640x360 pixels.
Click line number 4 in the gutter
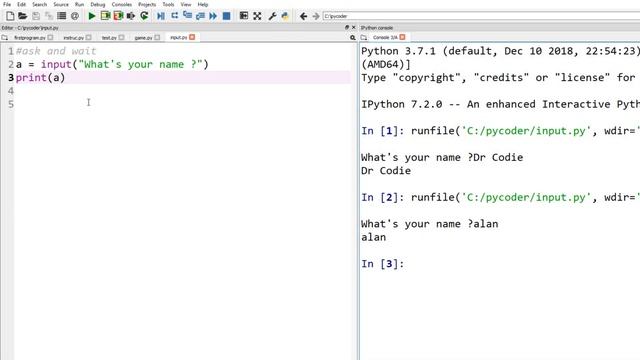pos(11,91)
